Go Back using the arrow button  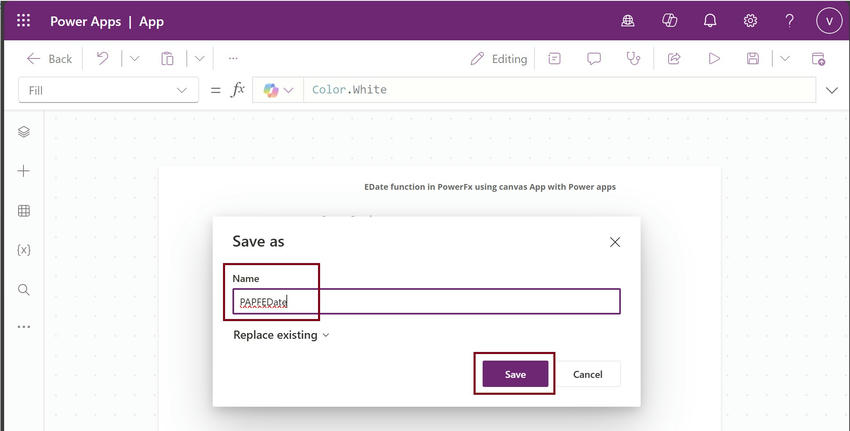pyautogui.click(x=49, y=59)
